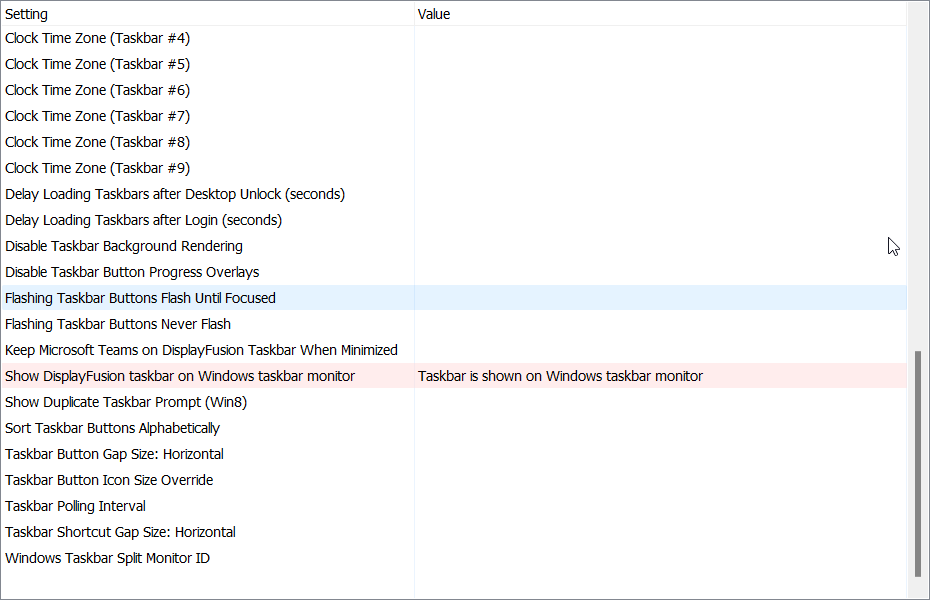Select Taskbar Button Icon Size Override

109,480
